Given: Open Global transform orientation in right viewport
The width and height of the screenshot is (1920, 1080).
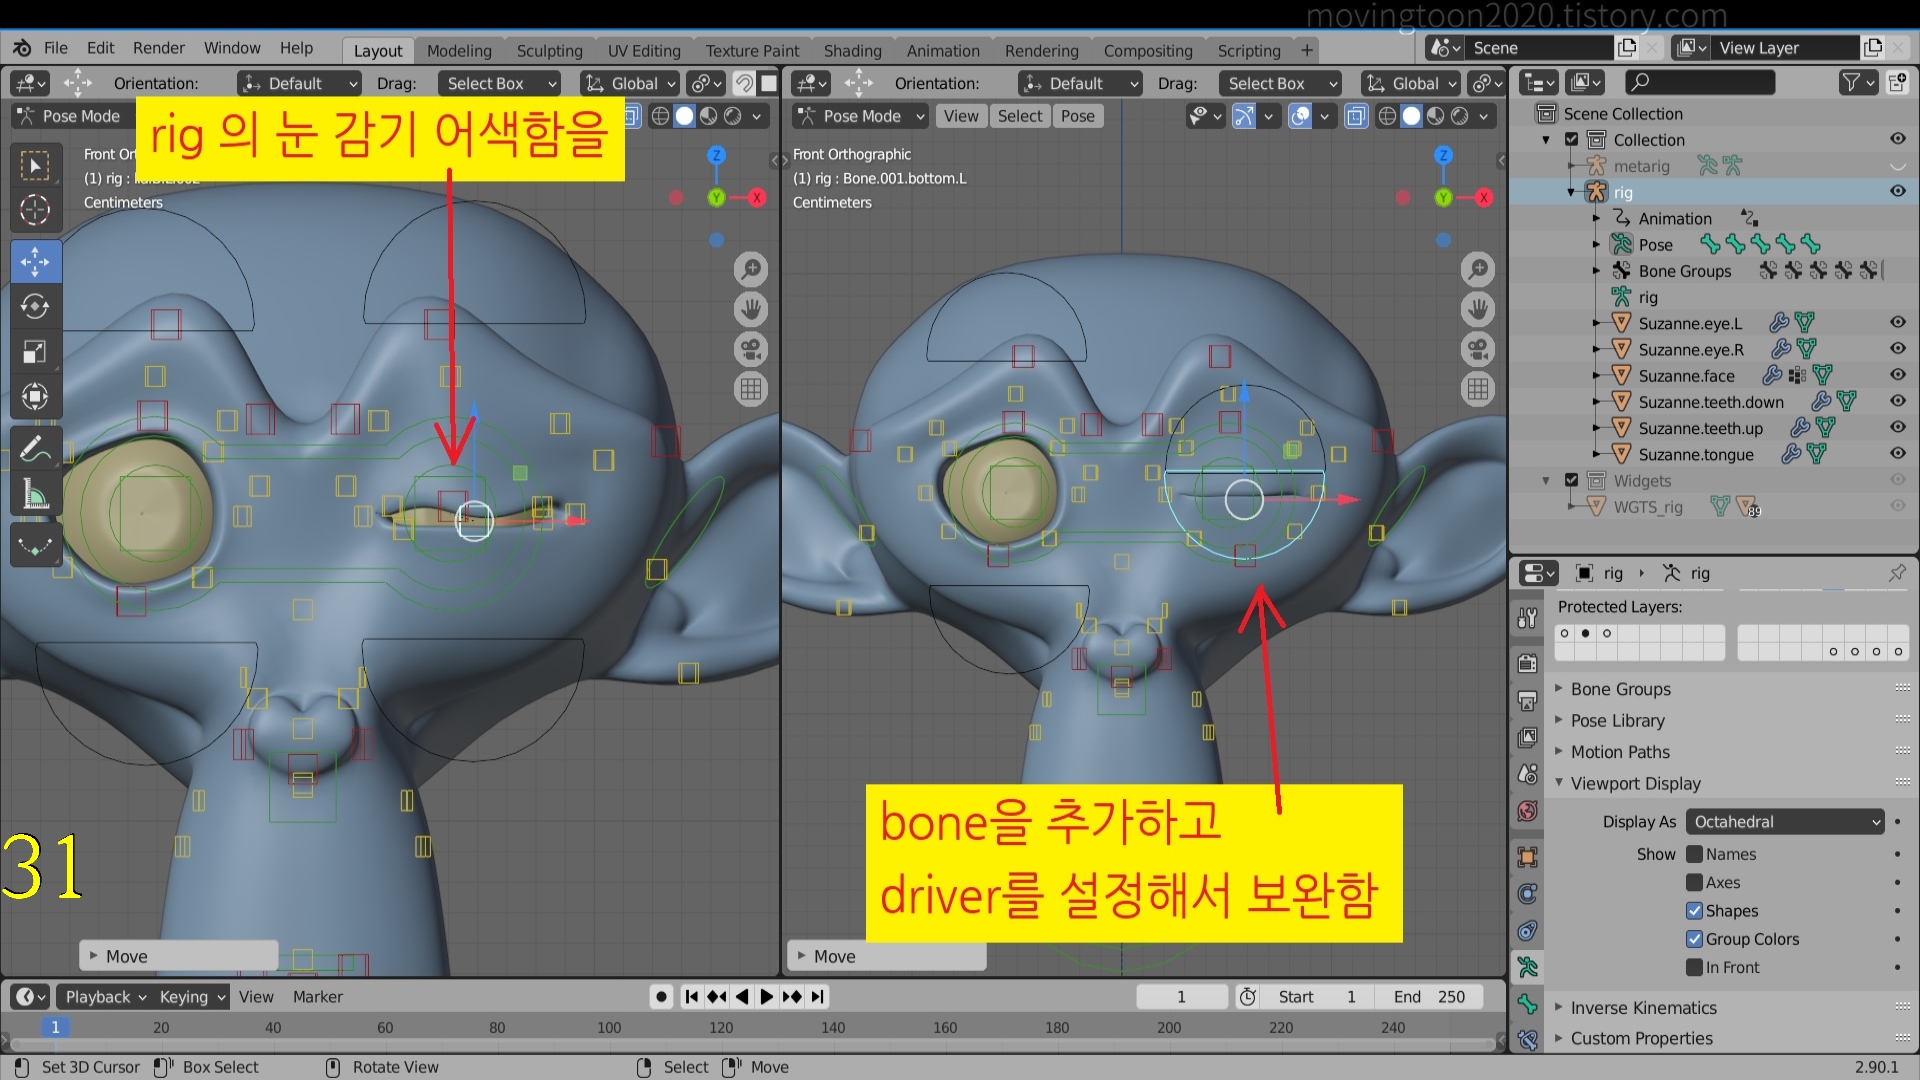Looking at the screenshot, I should point(1412,83).
